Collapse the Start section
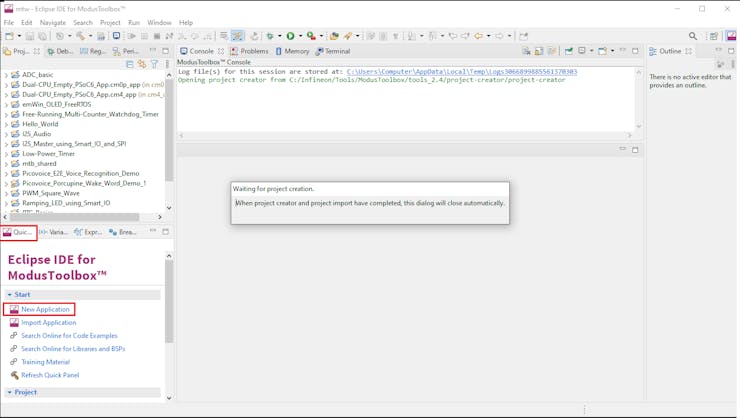Viewport: 740px width, 418px height. click(x=9, y=294)
